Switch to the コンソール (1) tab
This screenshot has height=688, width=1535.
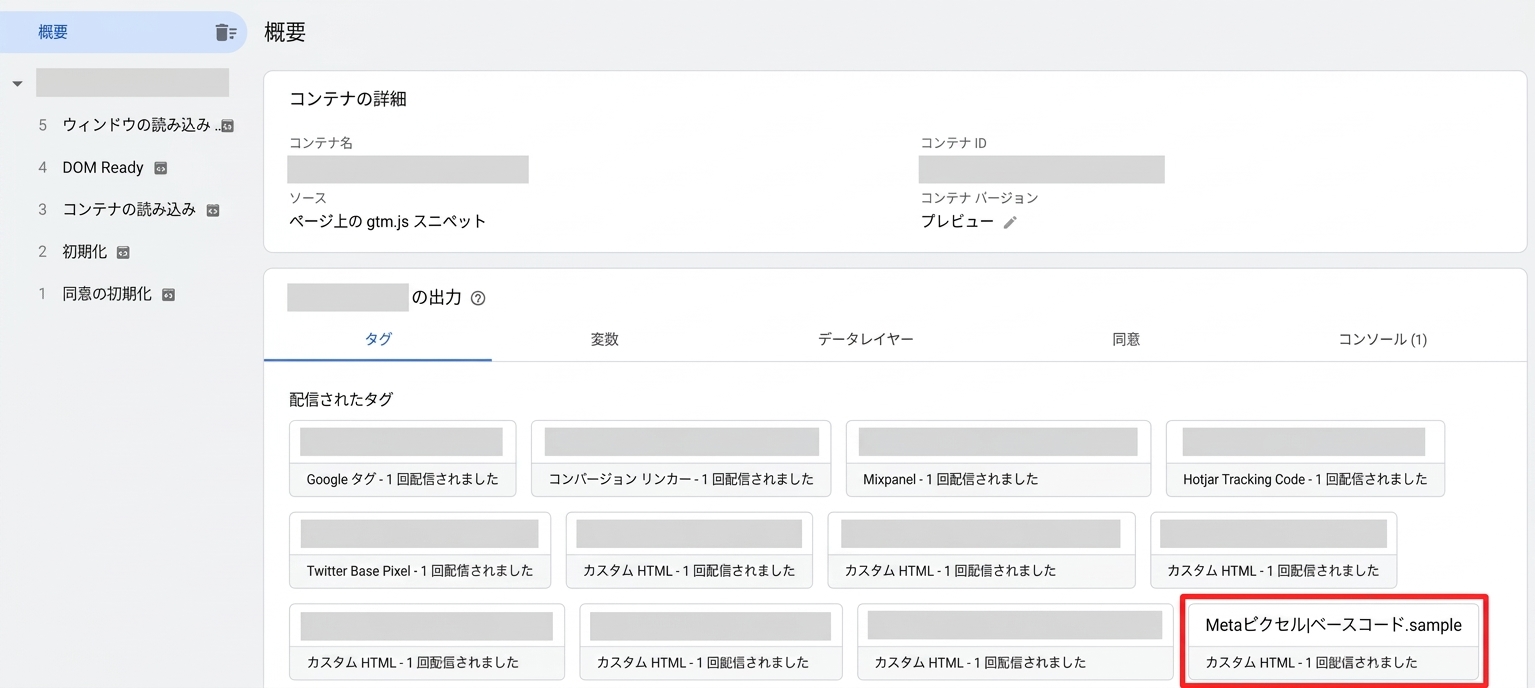click(x=1383, y=339)
